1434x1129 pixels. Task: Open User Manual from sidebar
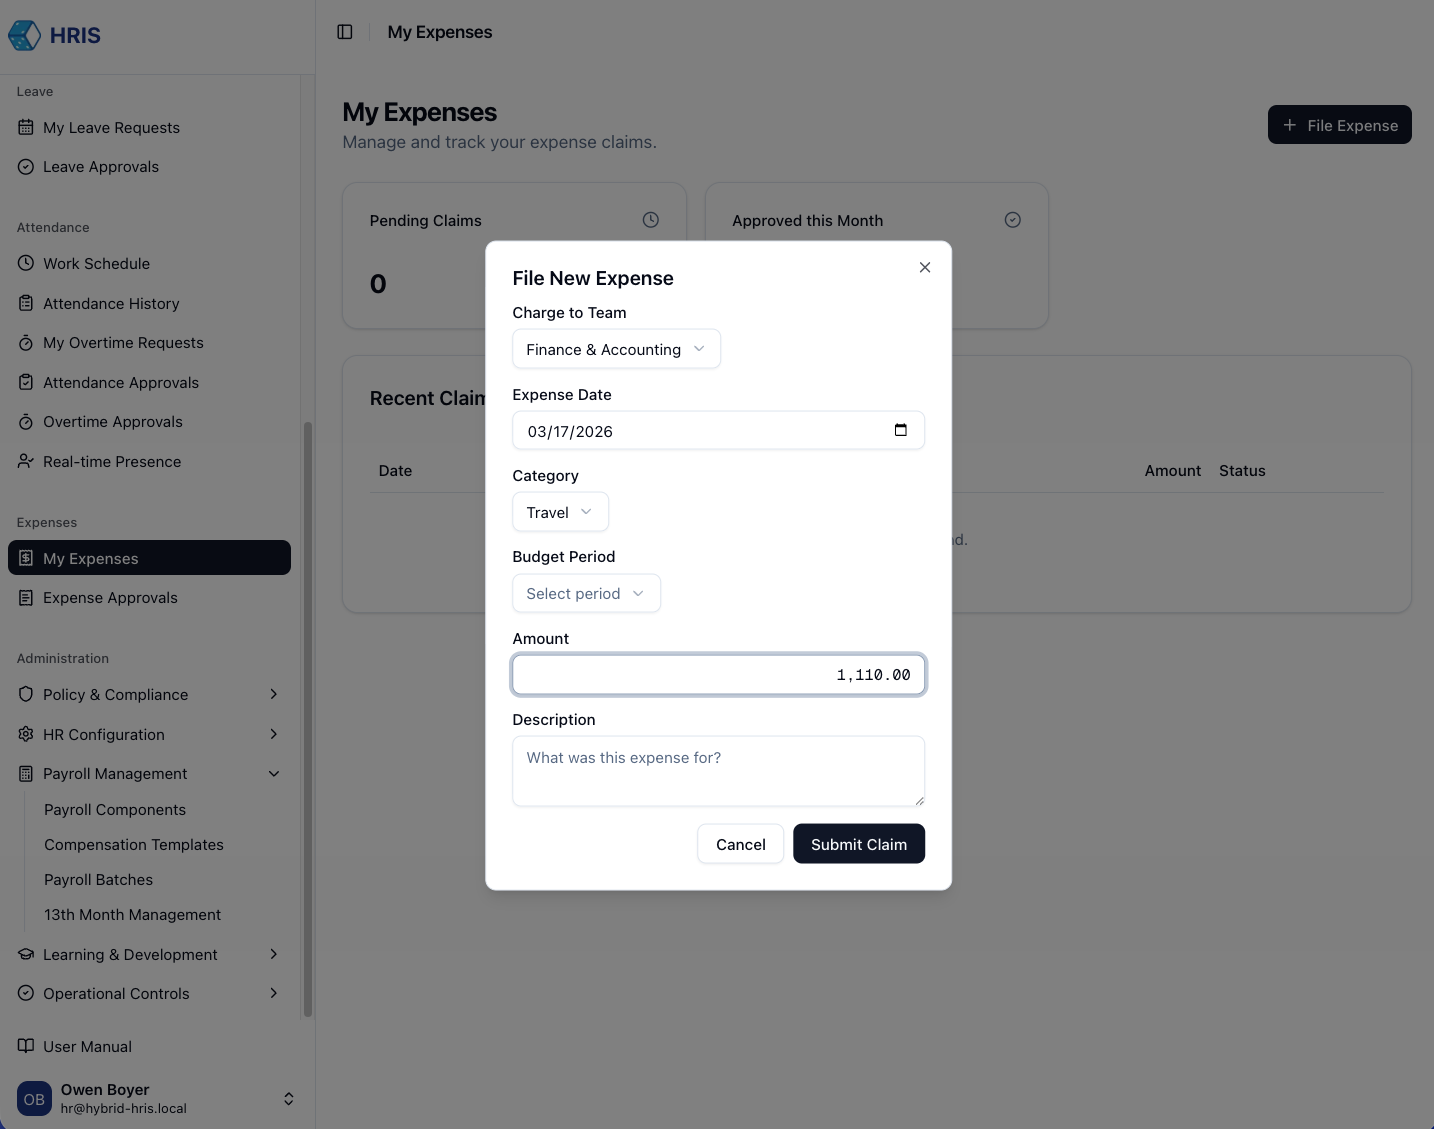pos(87,1046)
